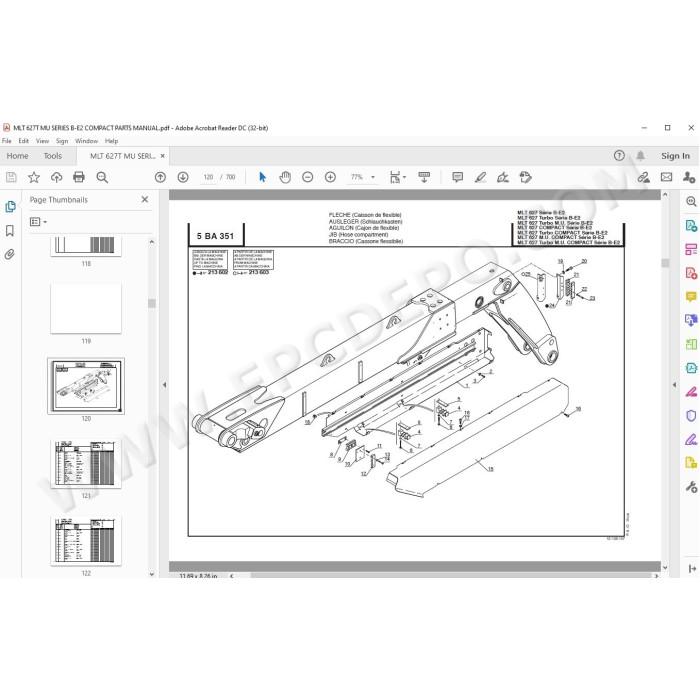The height and width of the screenshot is (700, 700).
Task: Open the search tool in the right rail
Action: tap(691, 201)
